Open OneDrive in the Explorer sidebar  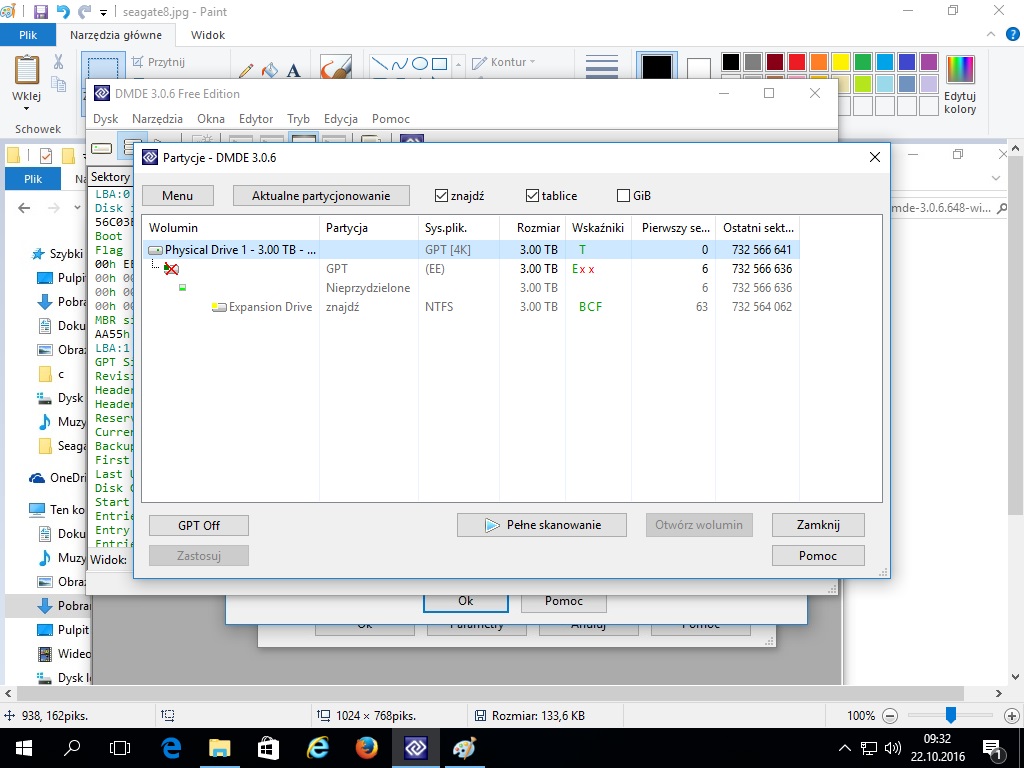tap(57, 478)
